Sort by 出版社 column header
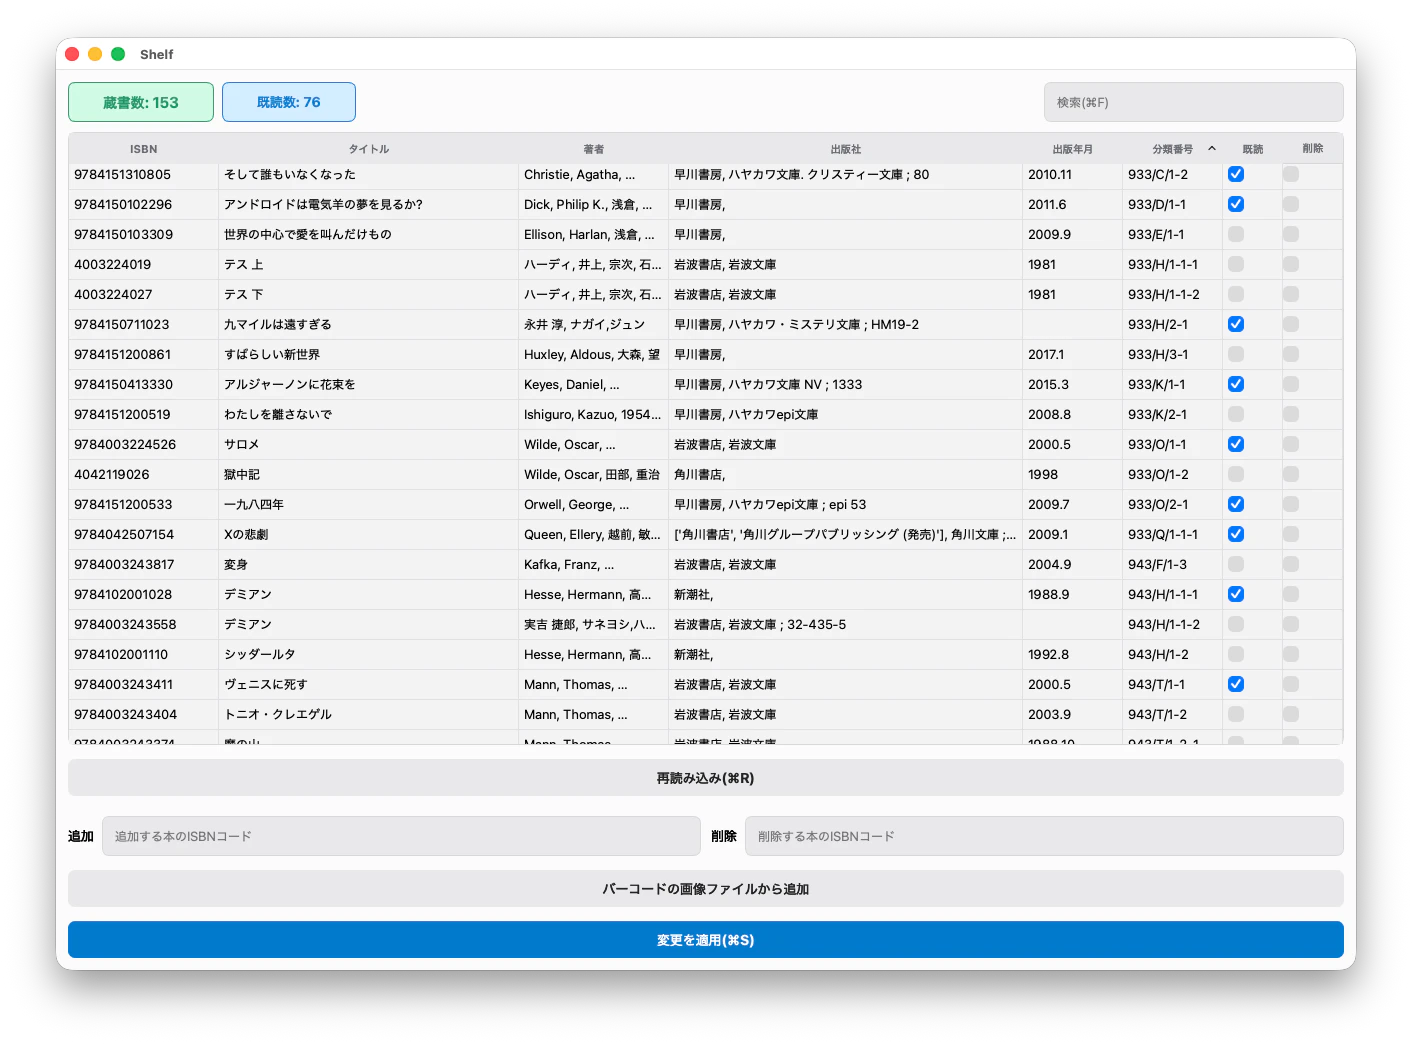The width and height of the screenshot is (1412, 1044). (x=845, y=149)
